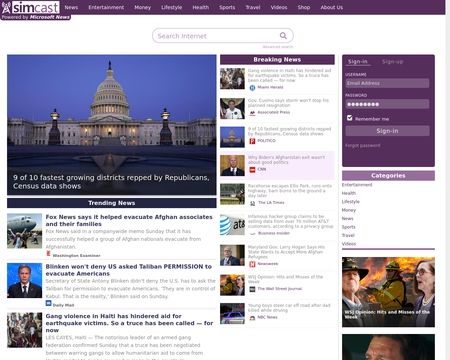The width and height of the screenshot is (450, 360).
Task: Switch to the Sign-in tab
Action: 357,62
